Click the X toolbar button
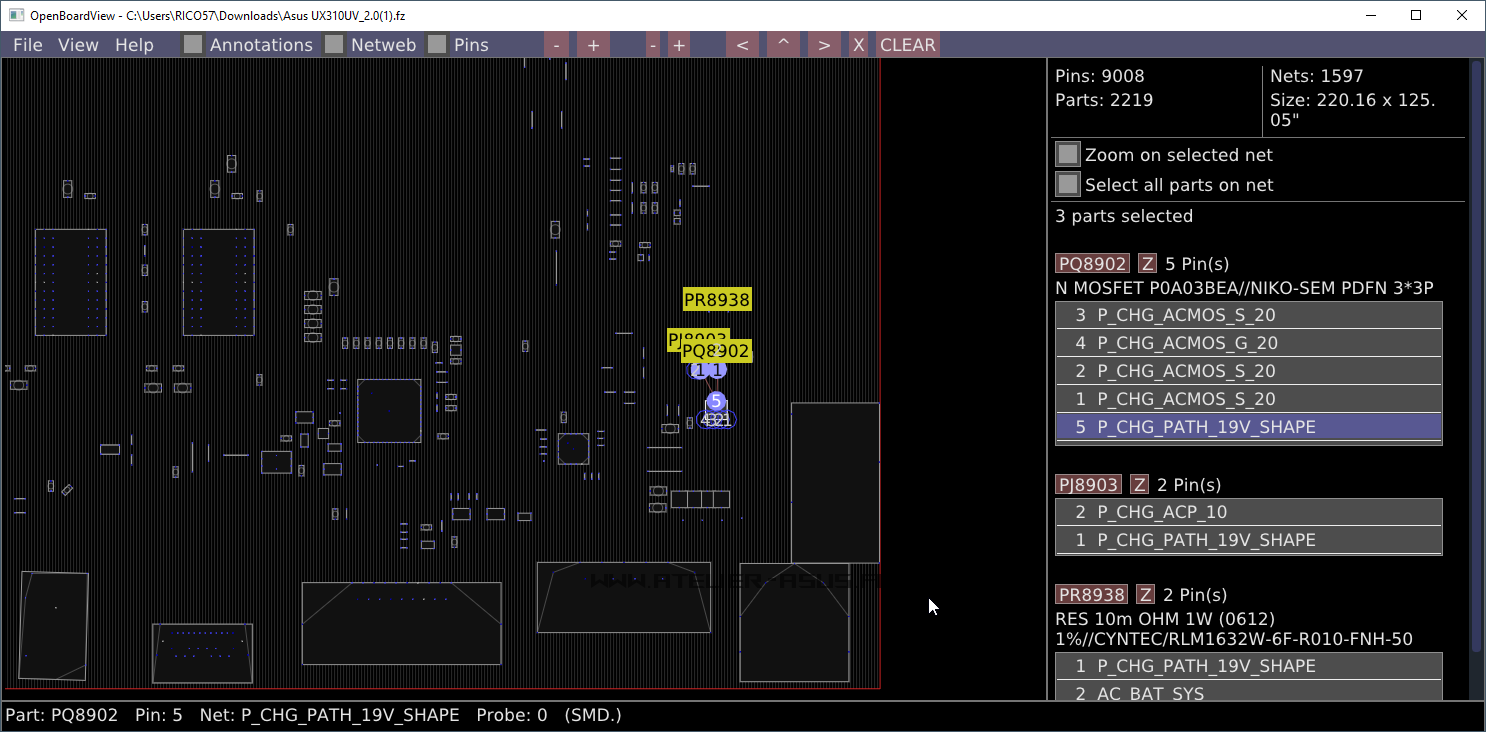This screenshot has width=1486, height=732. pos(858,45)
